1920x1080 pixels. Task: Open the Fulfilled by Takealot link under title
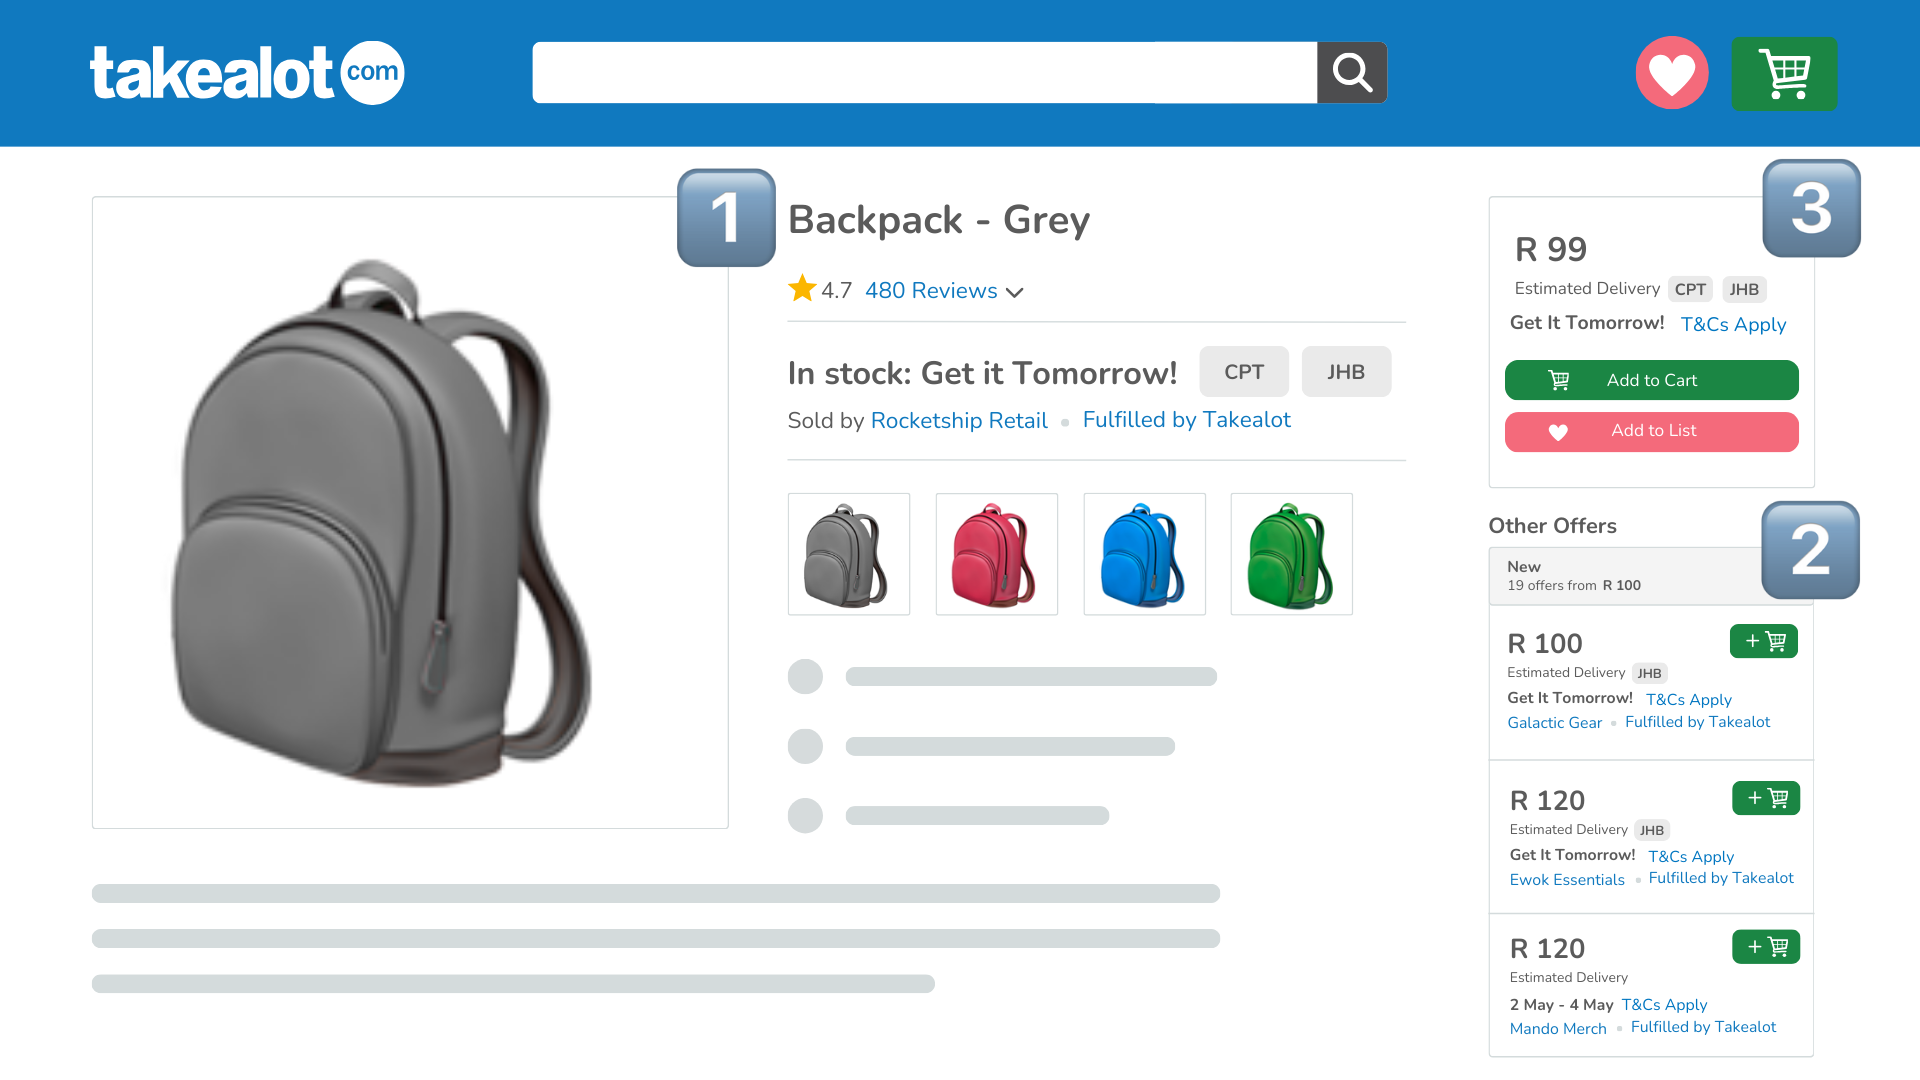coord(1186,420)
